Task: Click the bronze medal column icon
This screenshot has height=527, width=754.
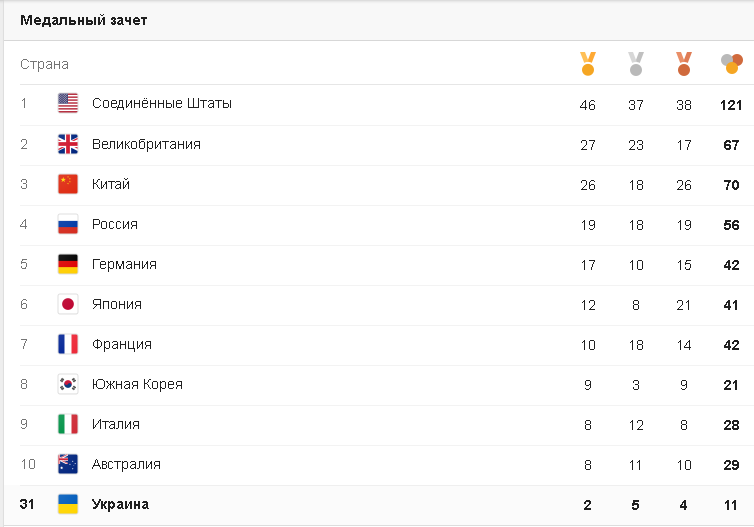Action: pos(684,64)
